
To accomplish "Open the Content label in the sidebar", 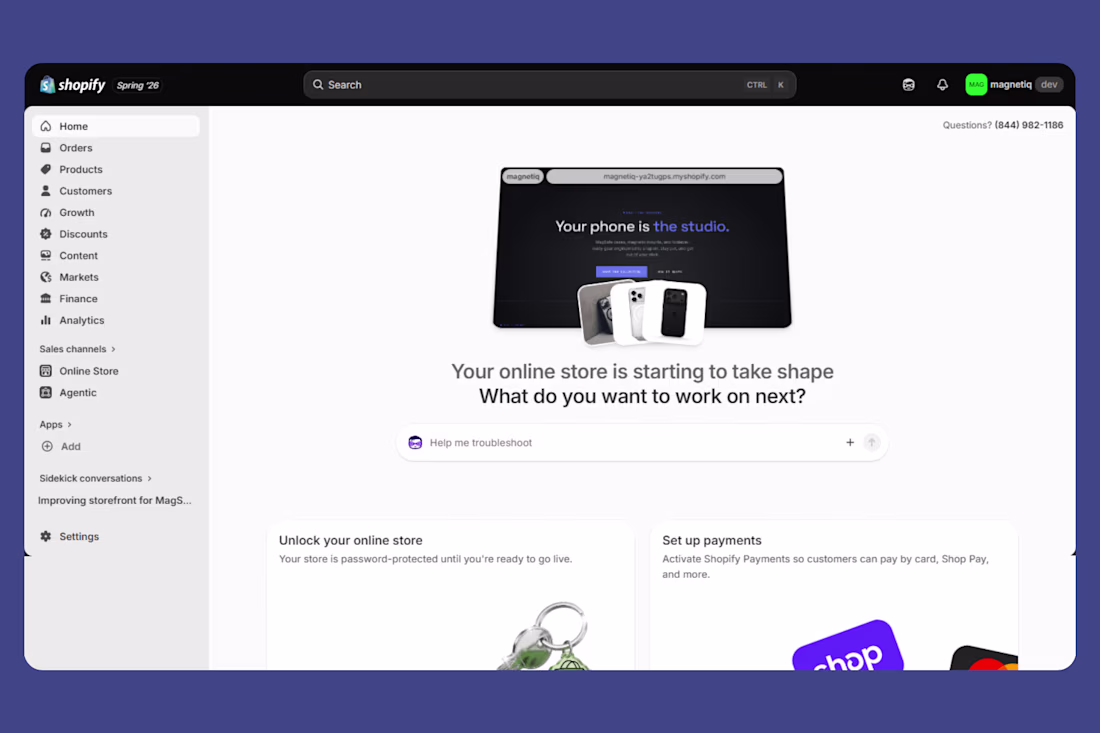I will [79, 255].
